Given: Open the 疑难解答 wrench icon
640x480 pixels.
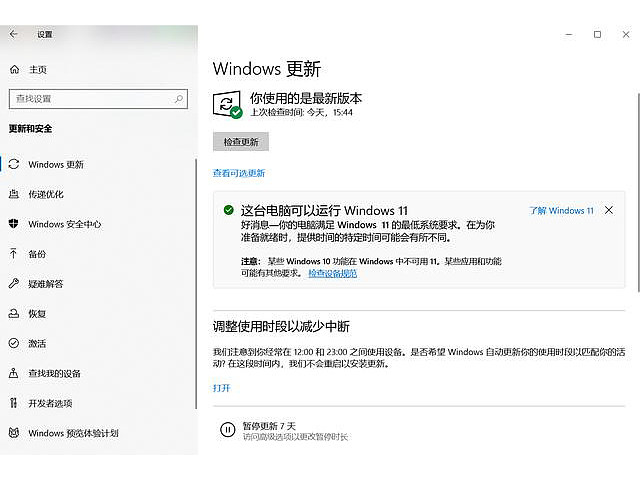Looking at the screenshot, I should [x=14, y=283].
